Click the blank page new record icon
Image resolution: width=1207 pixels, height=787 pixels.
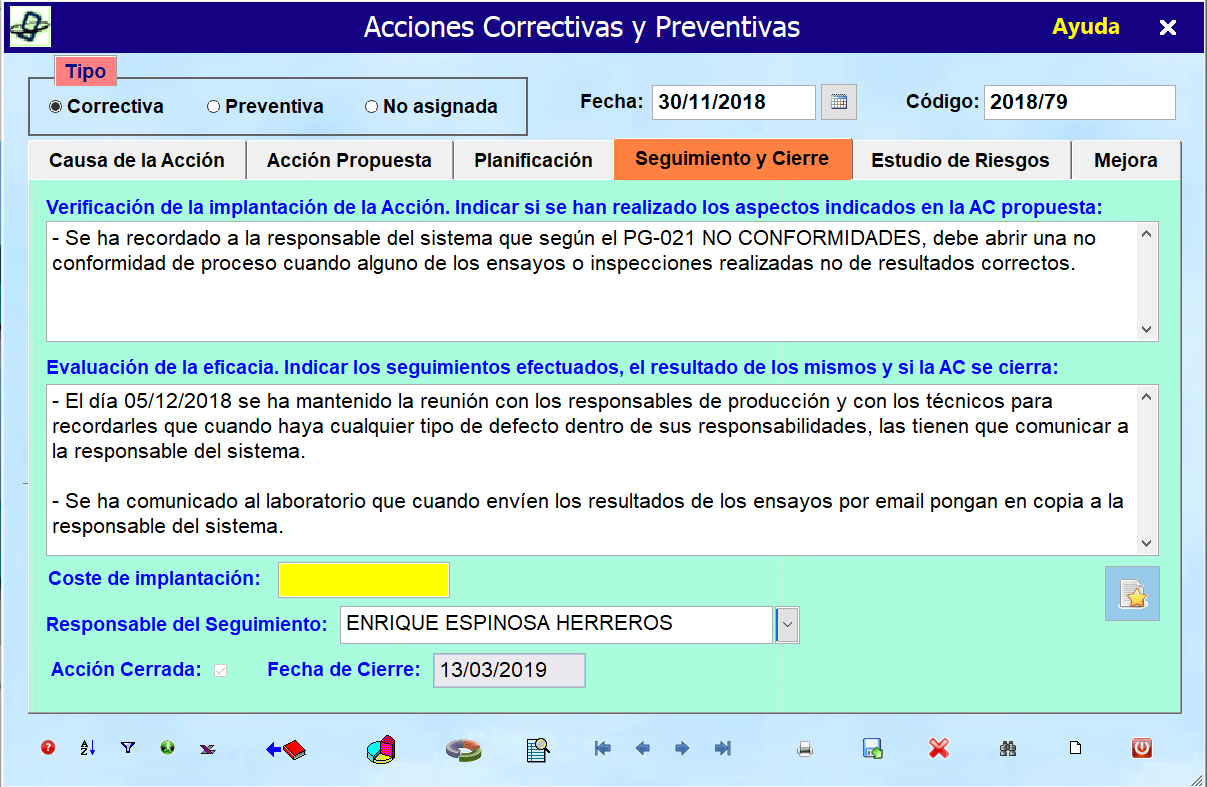tap(1076, 748)
